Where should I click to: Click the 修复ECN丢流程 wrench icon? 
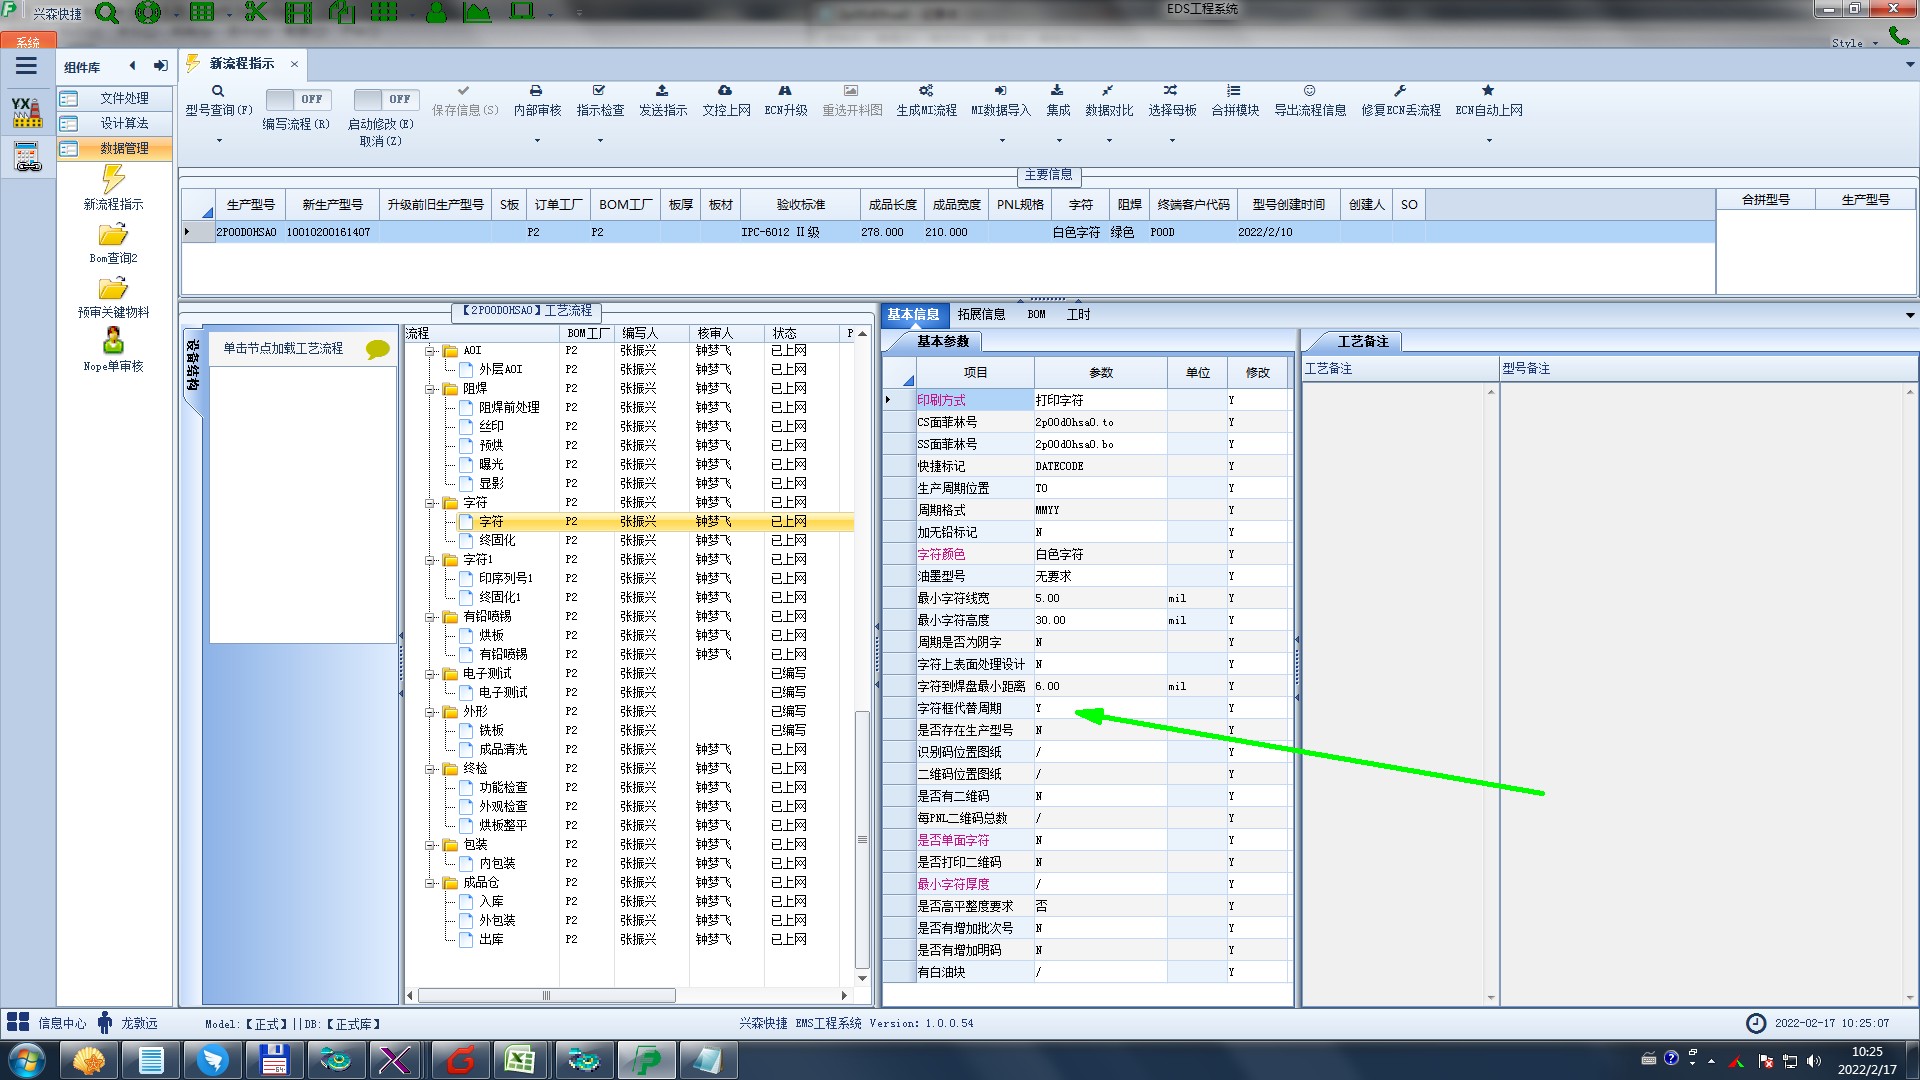coord(1400,91)
